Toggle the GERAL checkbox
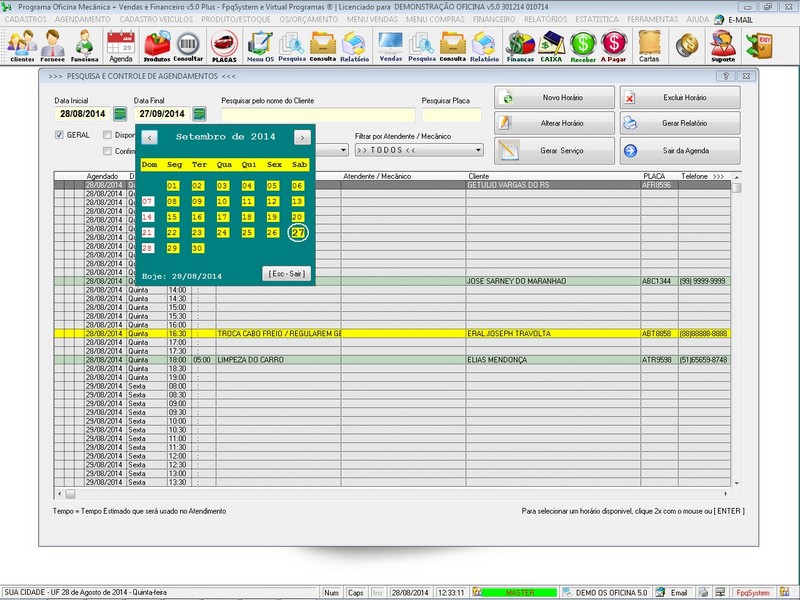This screenshot has height=600, width=800. tap(59, 135)
